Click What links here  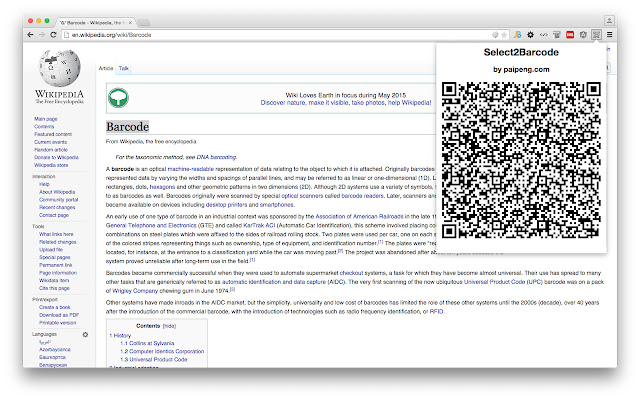click(56, 234)
